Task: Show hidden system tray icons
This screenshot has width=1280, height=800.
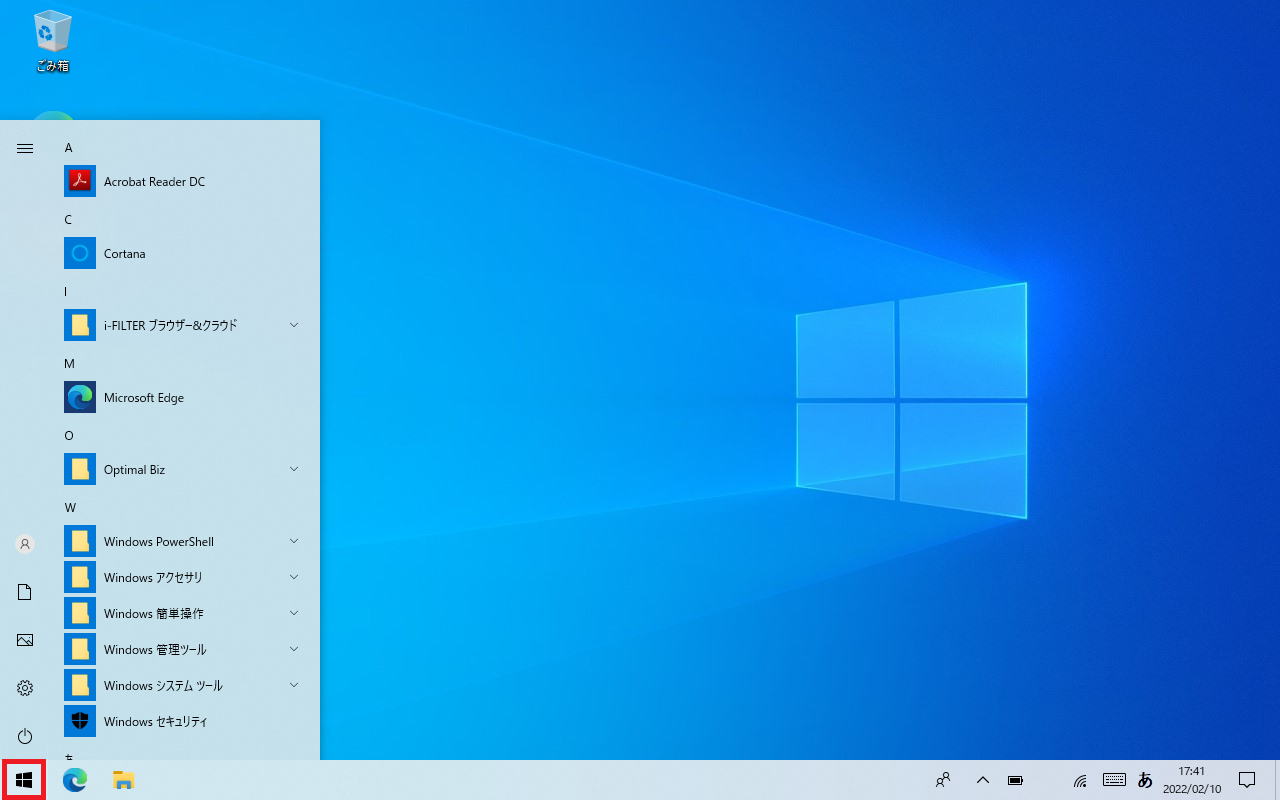Action: click(982, 780)
